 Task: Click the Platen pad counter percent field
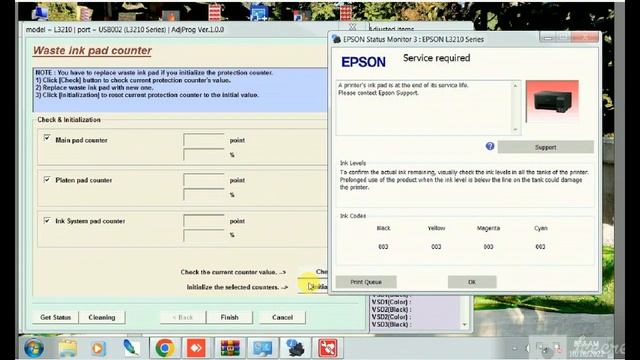point(204,195)
